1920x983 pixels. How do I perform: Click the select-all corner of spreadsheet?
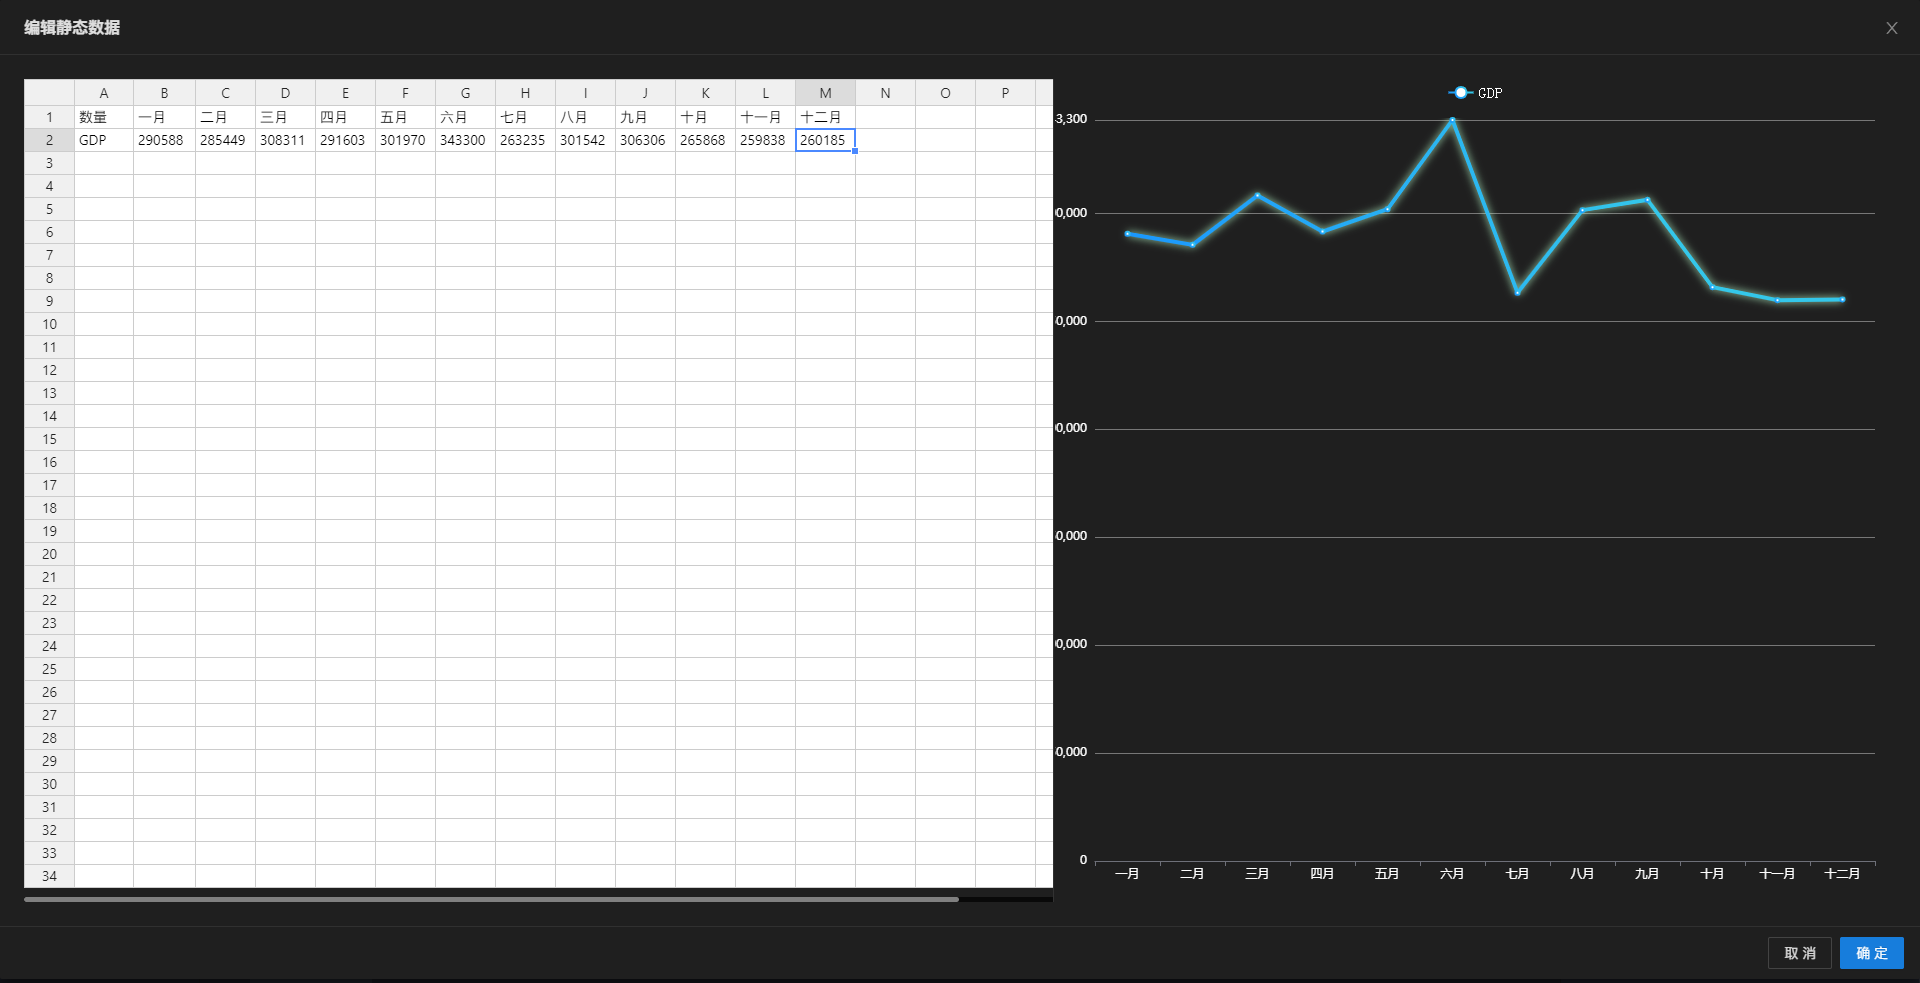[x=49, y=93]
